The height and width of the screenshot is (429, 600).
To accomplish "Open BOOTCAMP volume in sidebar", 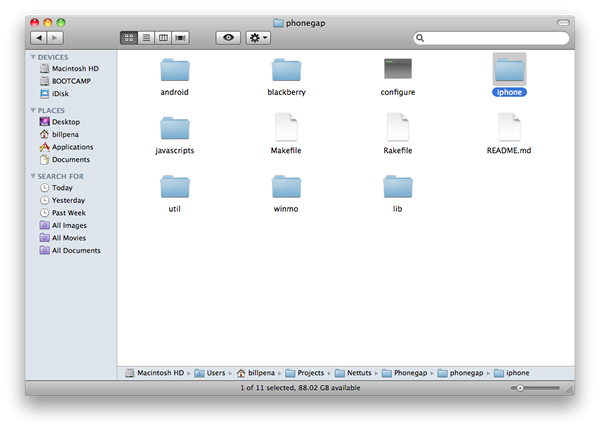I will pyautogui.click(x=65, y=81).
